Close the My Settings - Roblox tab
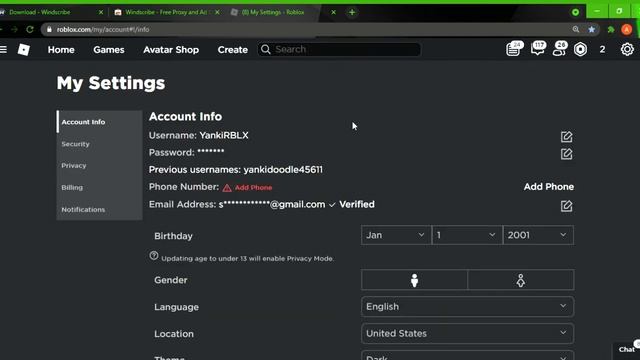 click(x=333, y=12)
